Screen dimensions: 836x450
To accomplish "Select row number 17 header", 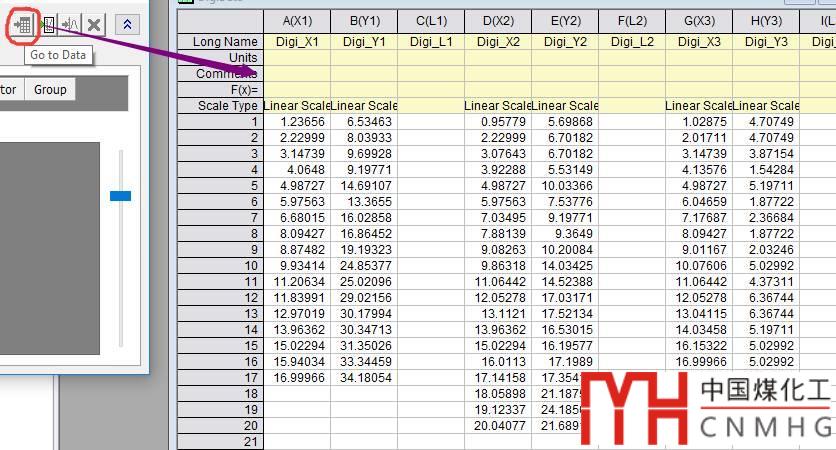I will click(x=220, y=377).
